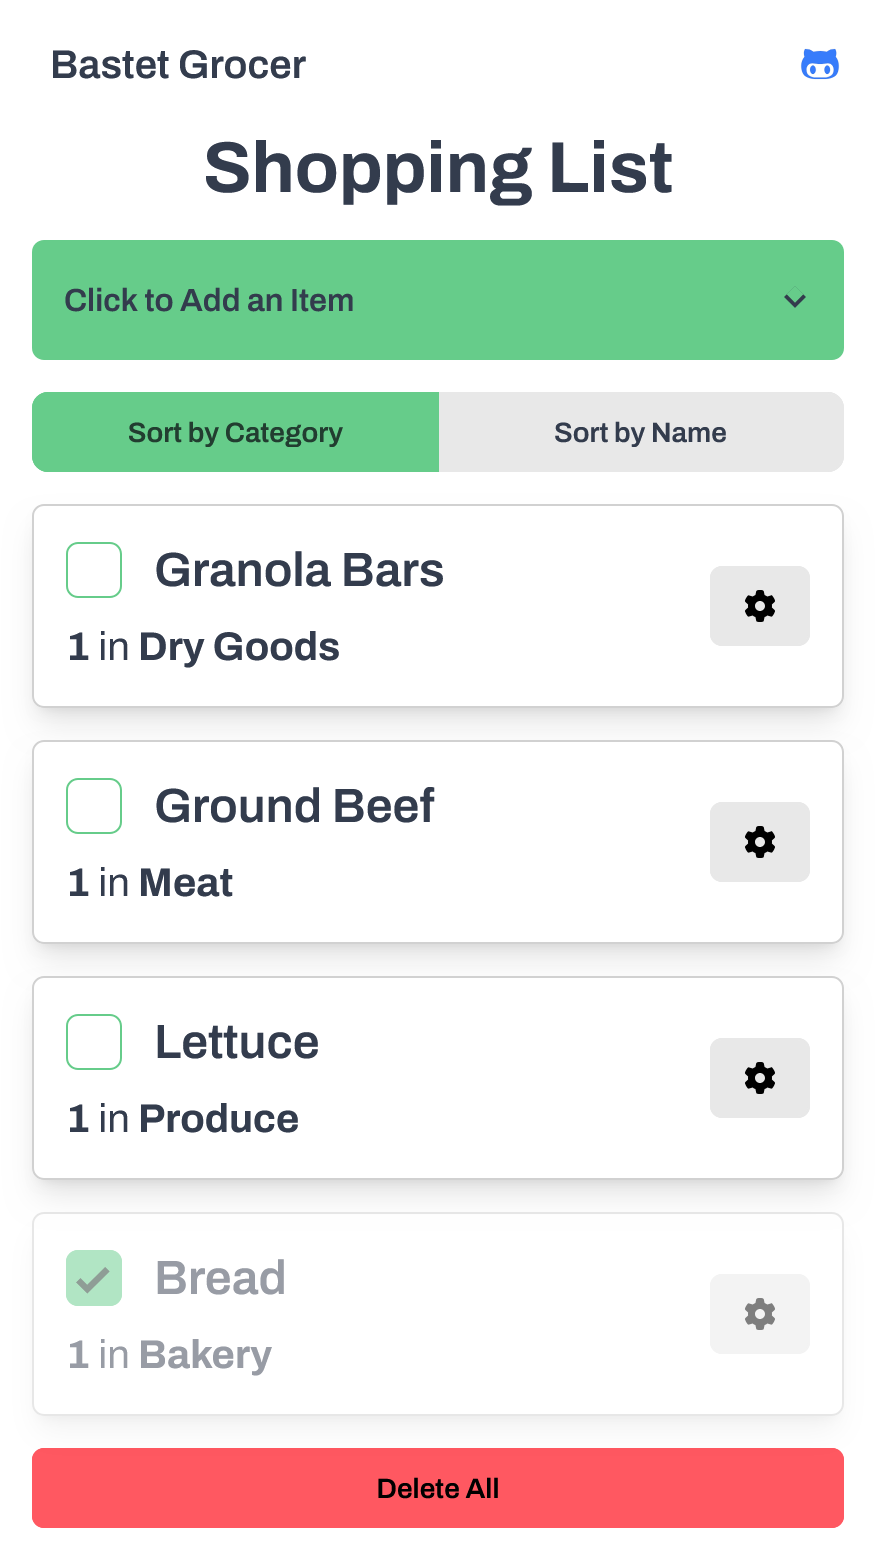The width and height of the screenshot is (876, 1562).
Task: Click the Shopping List heading
Action: pos(438,167)
